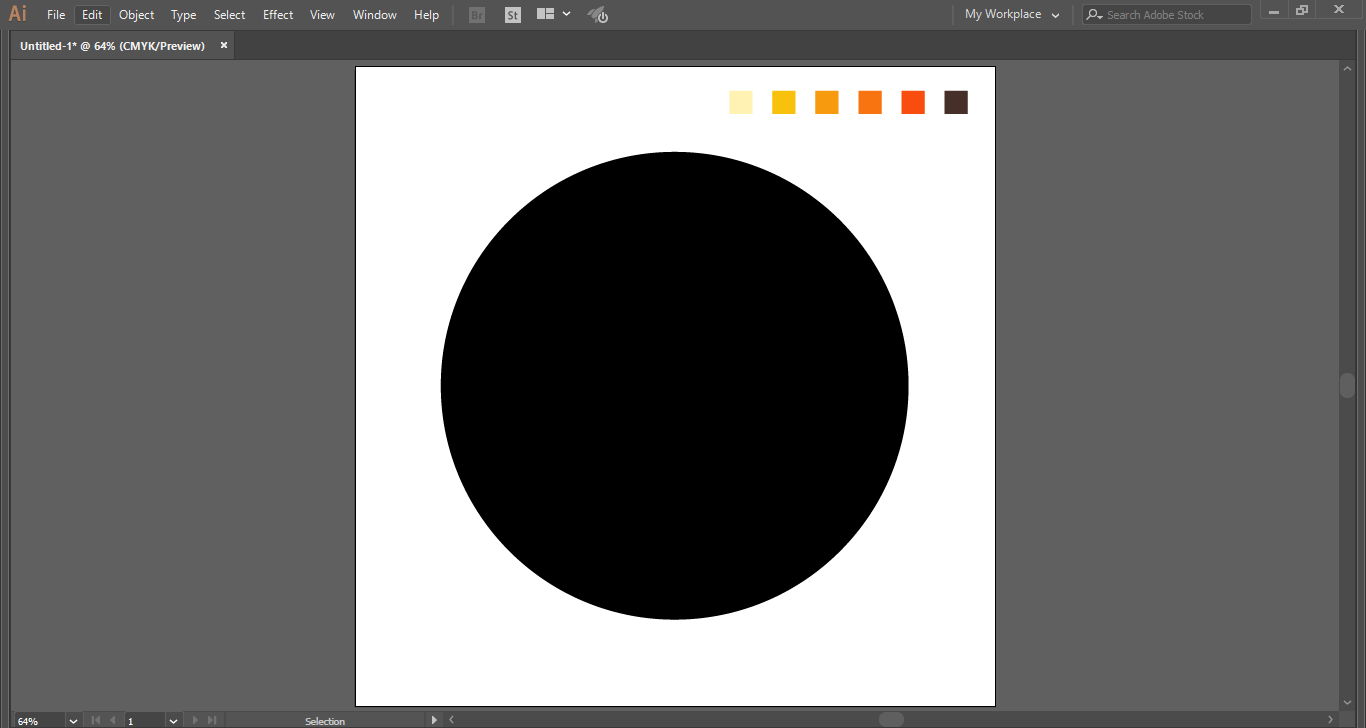
Task: Expand the zoom level dropdown
Action: click(x=73, y=721)
